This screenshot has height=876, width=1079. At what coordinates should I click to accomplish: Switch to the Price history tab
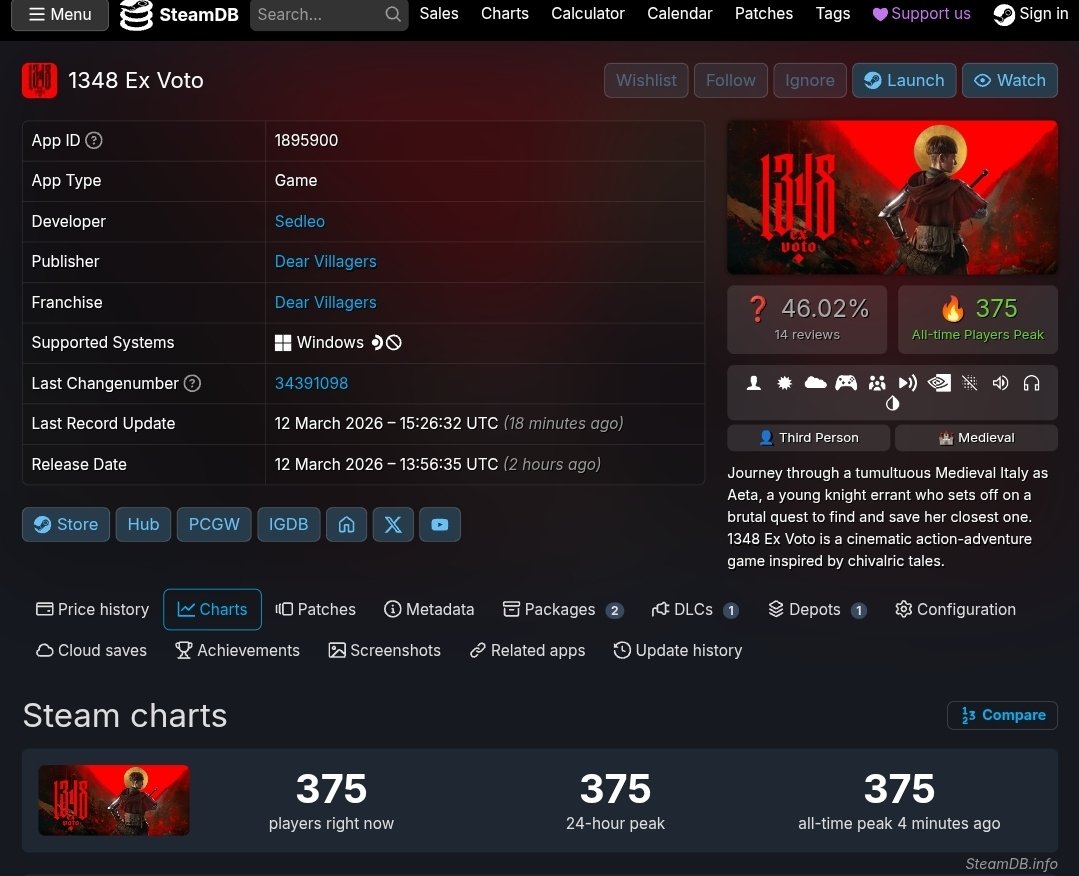[92, 610]
